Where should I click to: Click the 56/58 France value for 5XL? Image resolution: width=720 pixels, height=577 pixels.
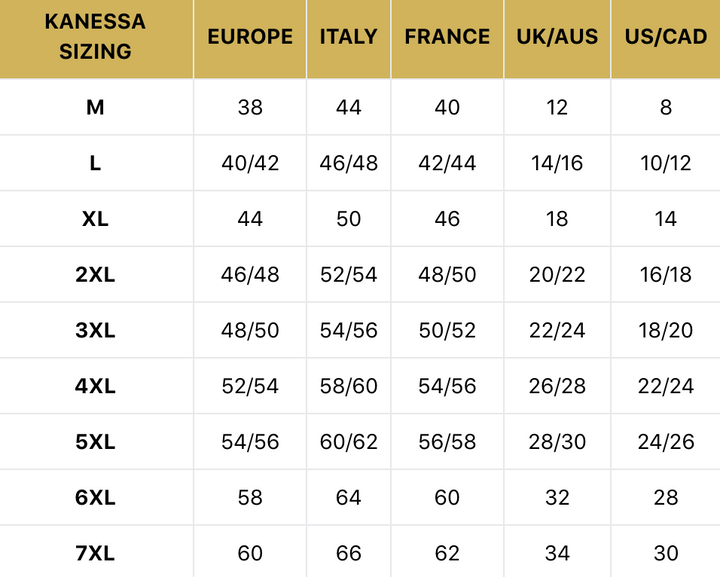tap(447, 442)
